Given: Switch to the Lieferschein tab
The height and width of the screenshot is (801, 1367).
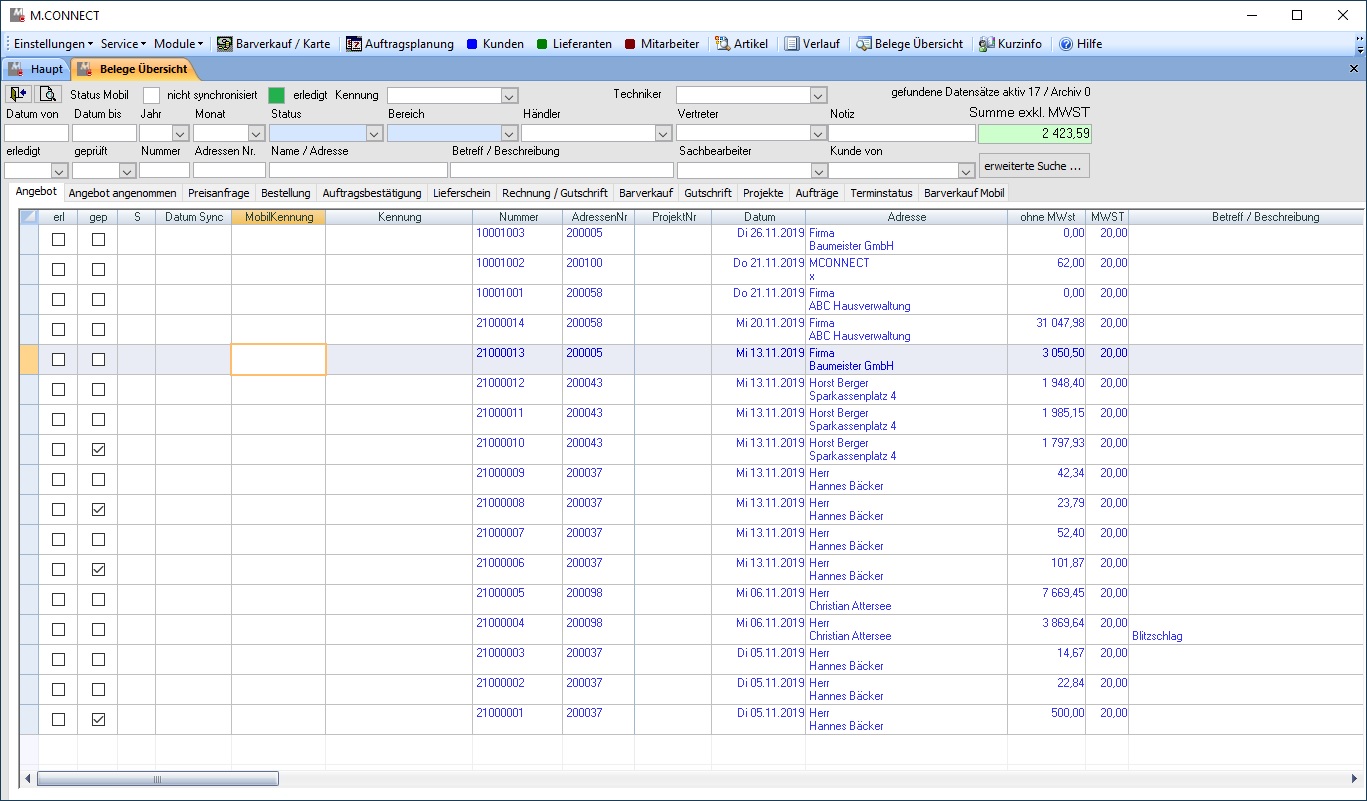Looking at the screenshot, I should (461, 193).
